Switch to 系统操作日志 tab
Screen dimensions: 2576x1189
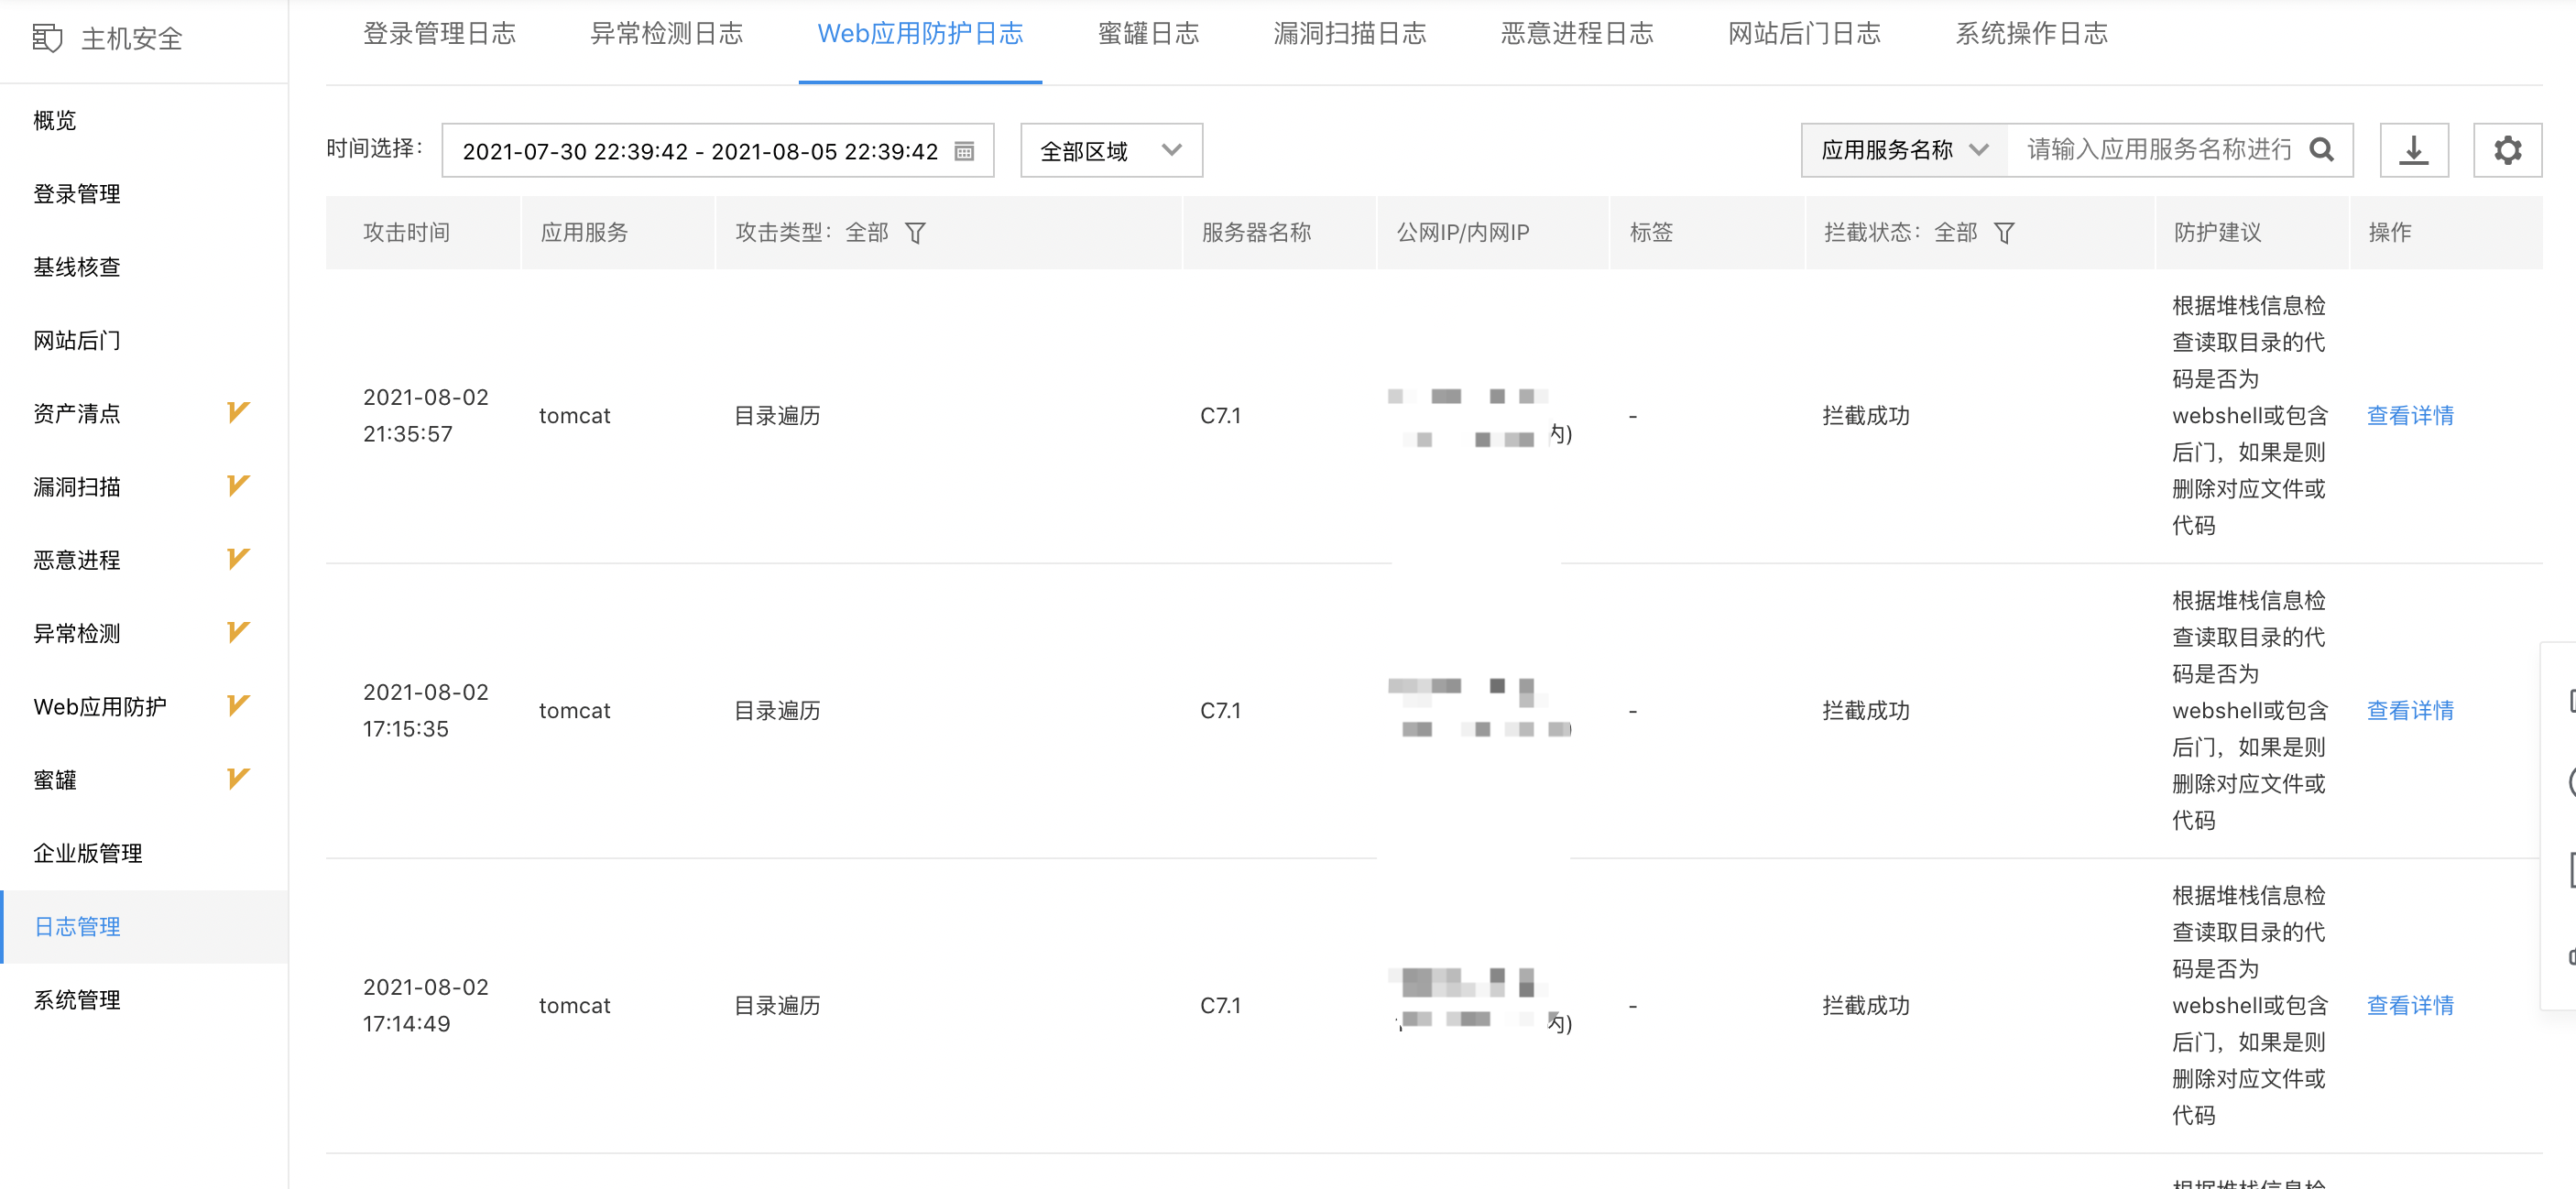(2031, 34)
